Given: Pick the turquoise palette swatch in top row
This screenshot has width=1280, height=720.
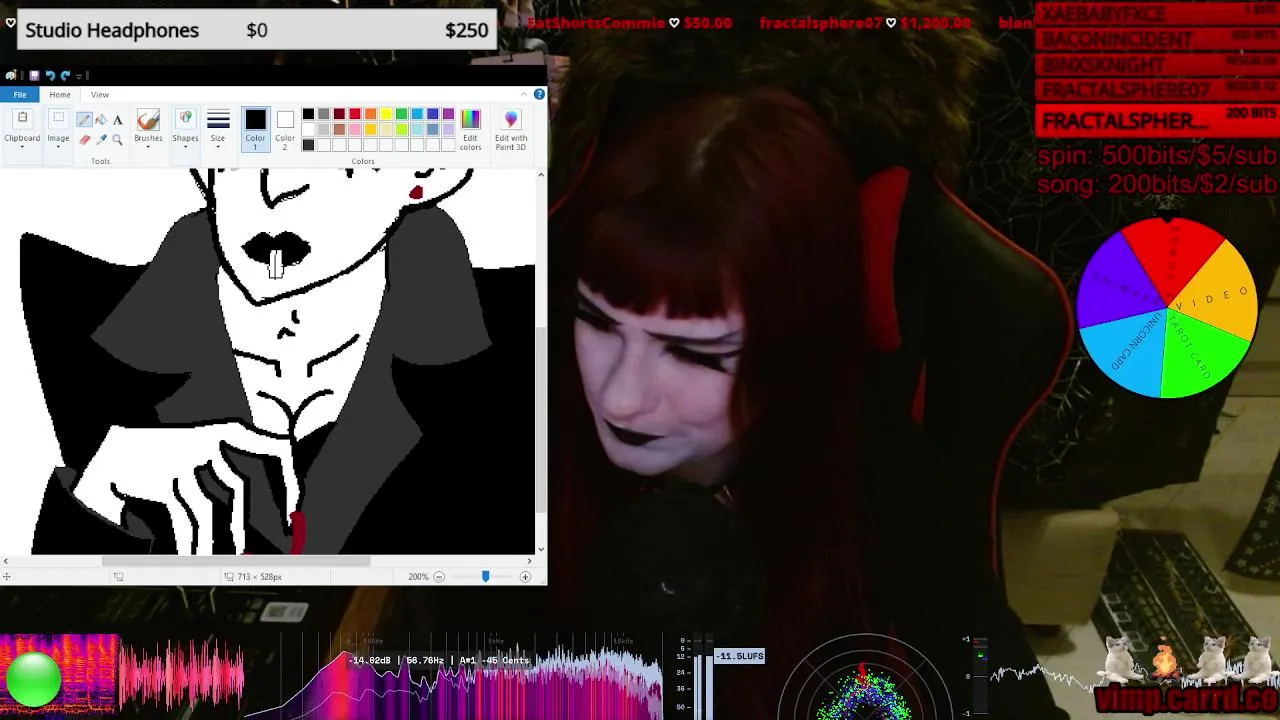Looking at the screenshot, I should click(x=417, y=114).
